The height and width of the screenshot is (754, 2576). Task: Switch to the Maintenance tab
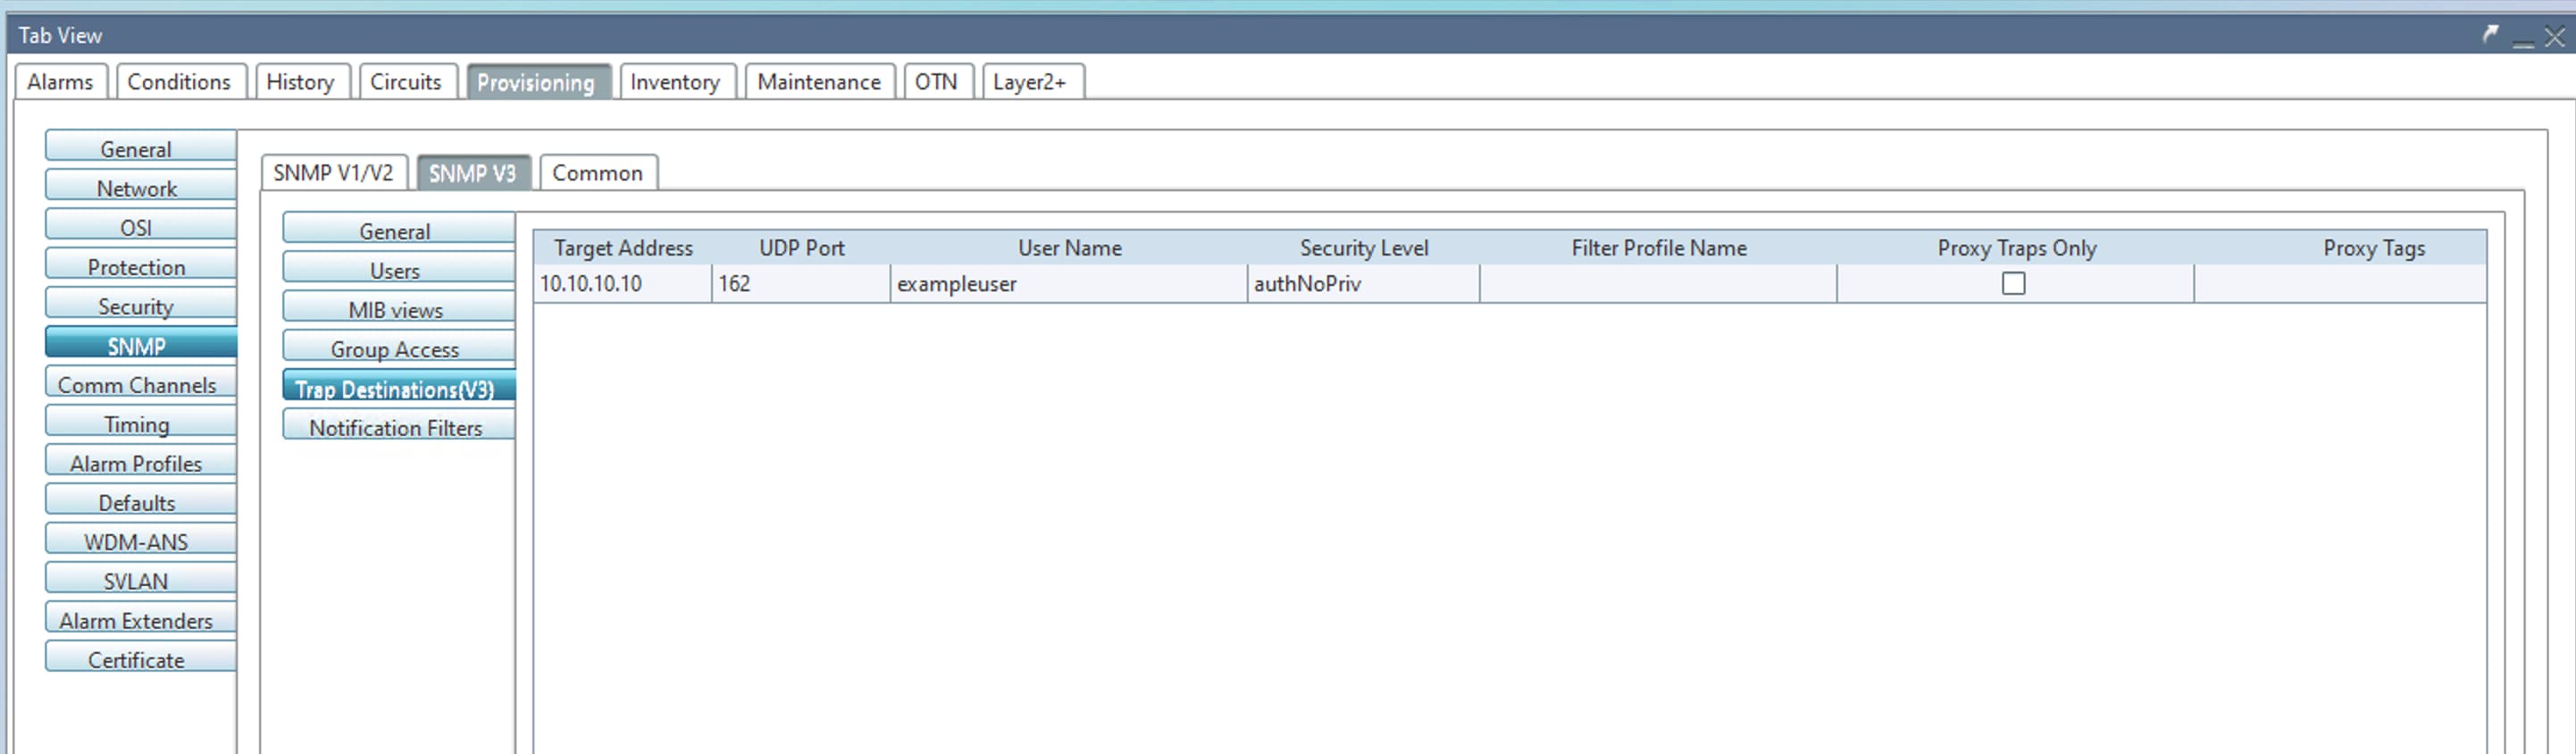click(819, 82)
